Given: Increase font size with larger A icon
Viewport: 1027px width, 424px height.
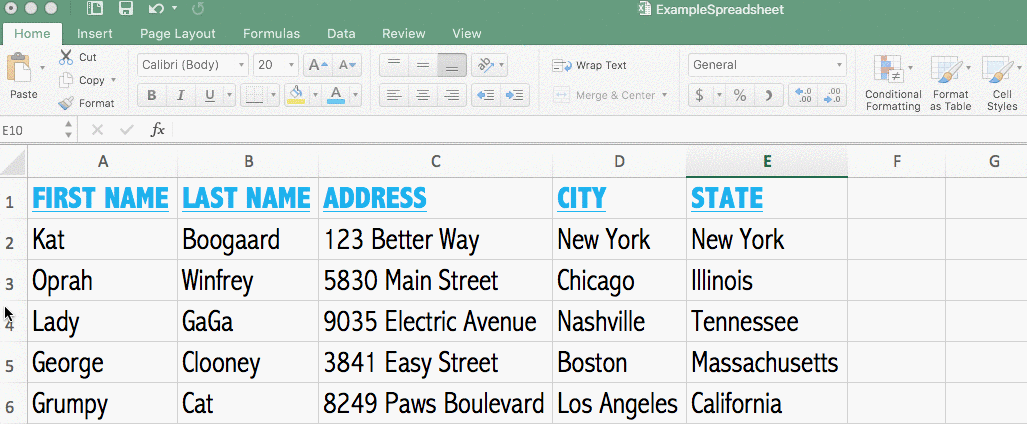Looking at the screenshot, I should tap(317, 65).
